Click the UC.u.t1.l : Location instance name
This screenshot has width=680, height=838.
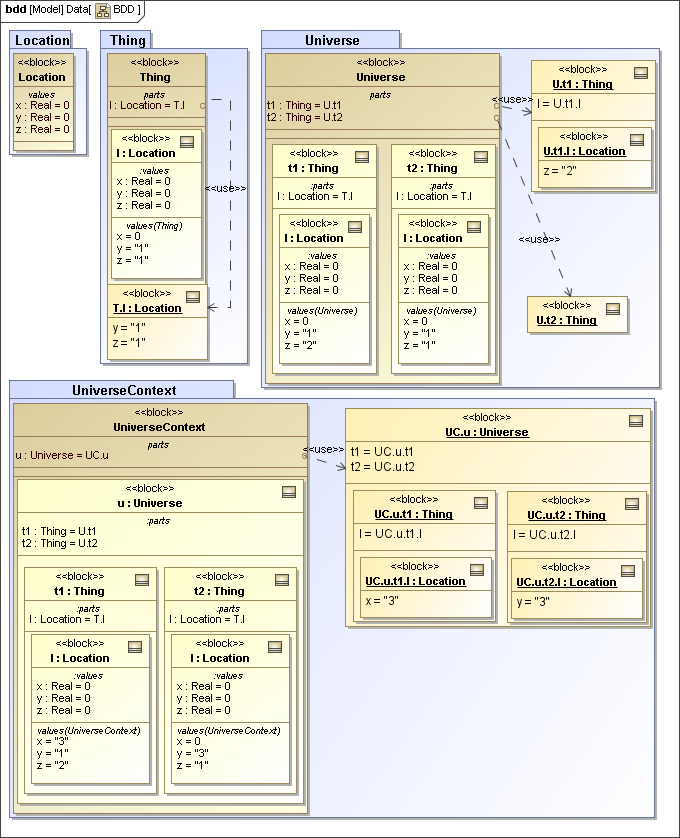tap(415, 581)
